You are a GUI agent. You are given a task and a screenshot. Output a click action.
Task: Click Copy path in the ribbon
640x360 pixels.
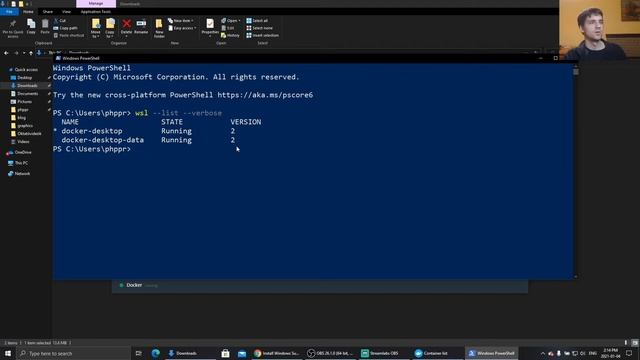(x=65, y=28)
